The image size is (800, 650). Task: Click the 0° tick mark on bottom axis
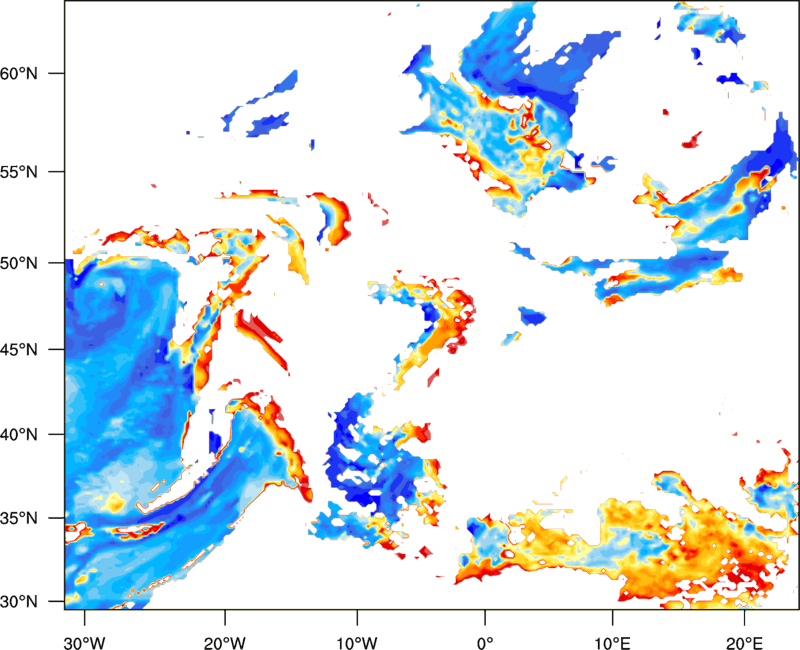485,615
